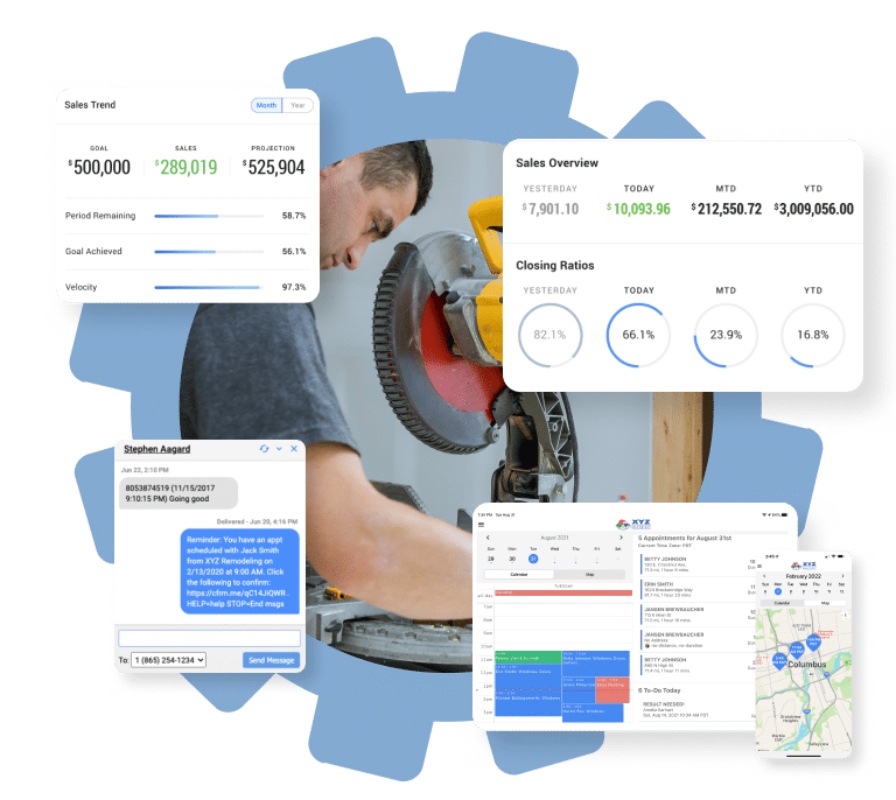The height and width of the screenshot is (800, 896).
Task: Select the highlighted day 31 on tablet calendar
Action: [x=533, y=559]
